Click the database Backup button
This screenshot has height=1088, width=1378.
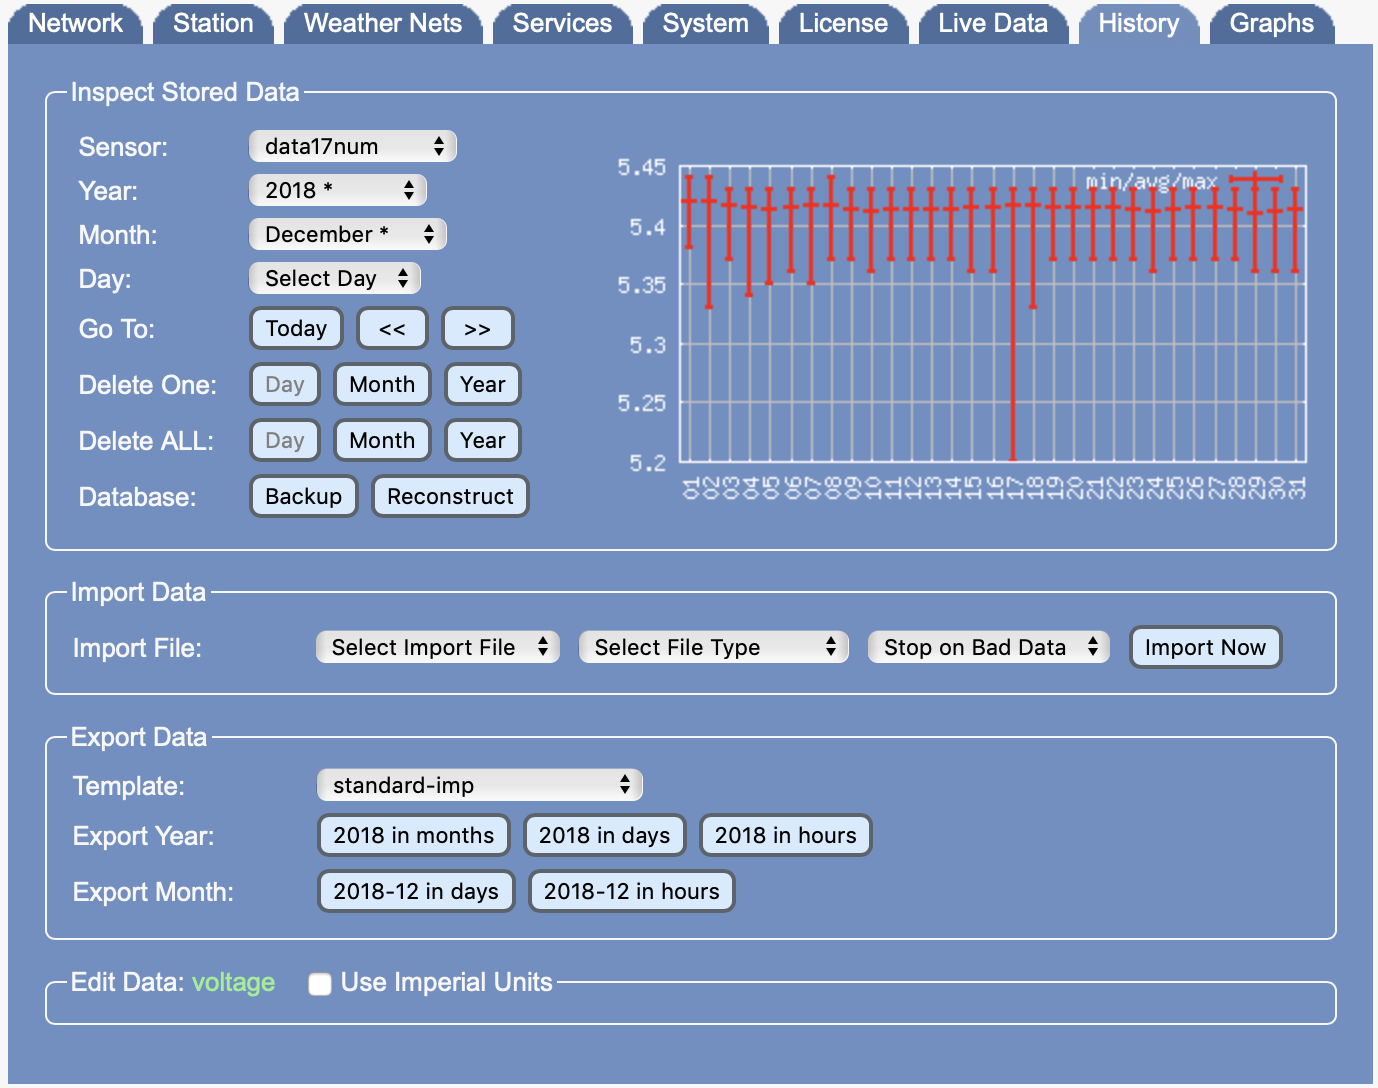[x=304, y=496]
